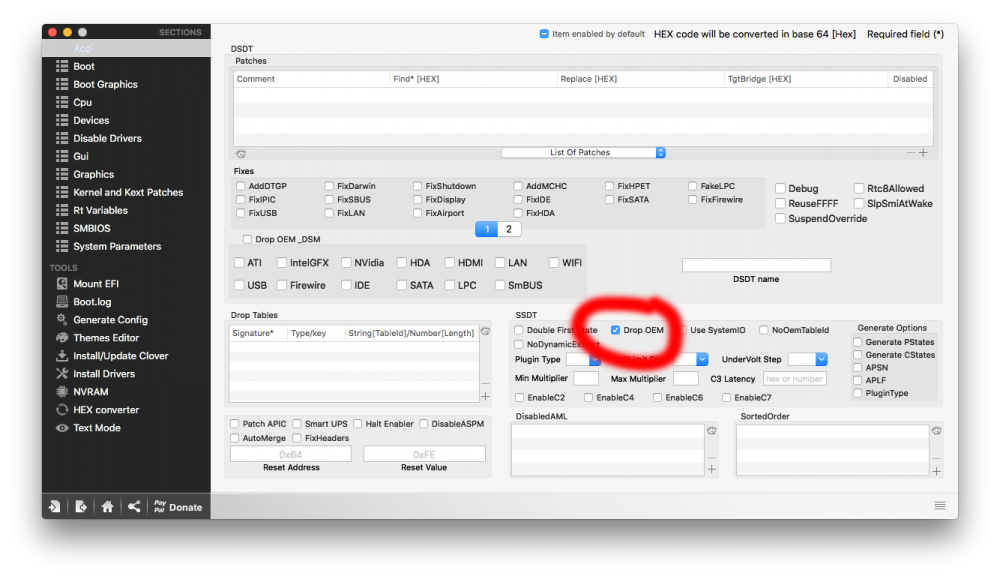The height and width of the screenshot is (579, 1000).
Task: Click the home icon in bottom bar
Action: tap(107, 506)
